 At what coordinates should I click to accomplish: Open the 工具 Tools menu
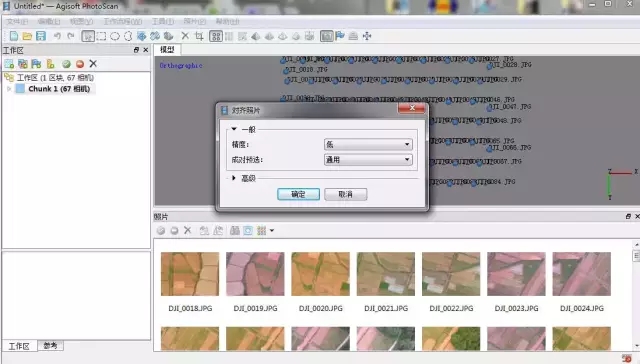pos(163,21)
